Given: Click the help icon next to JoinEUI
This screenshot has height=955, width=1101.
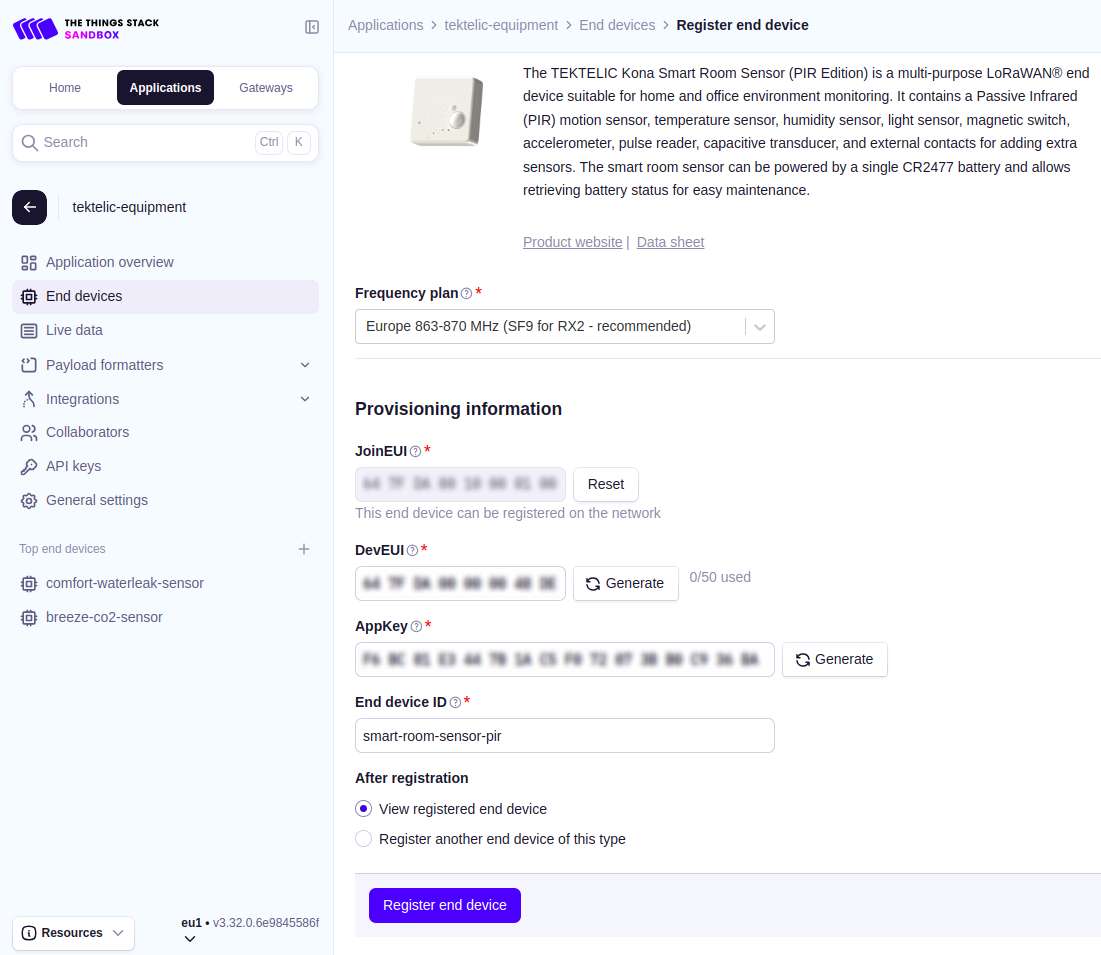Looking at the screenshot, I should (x=415, y=451).
